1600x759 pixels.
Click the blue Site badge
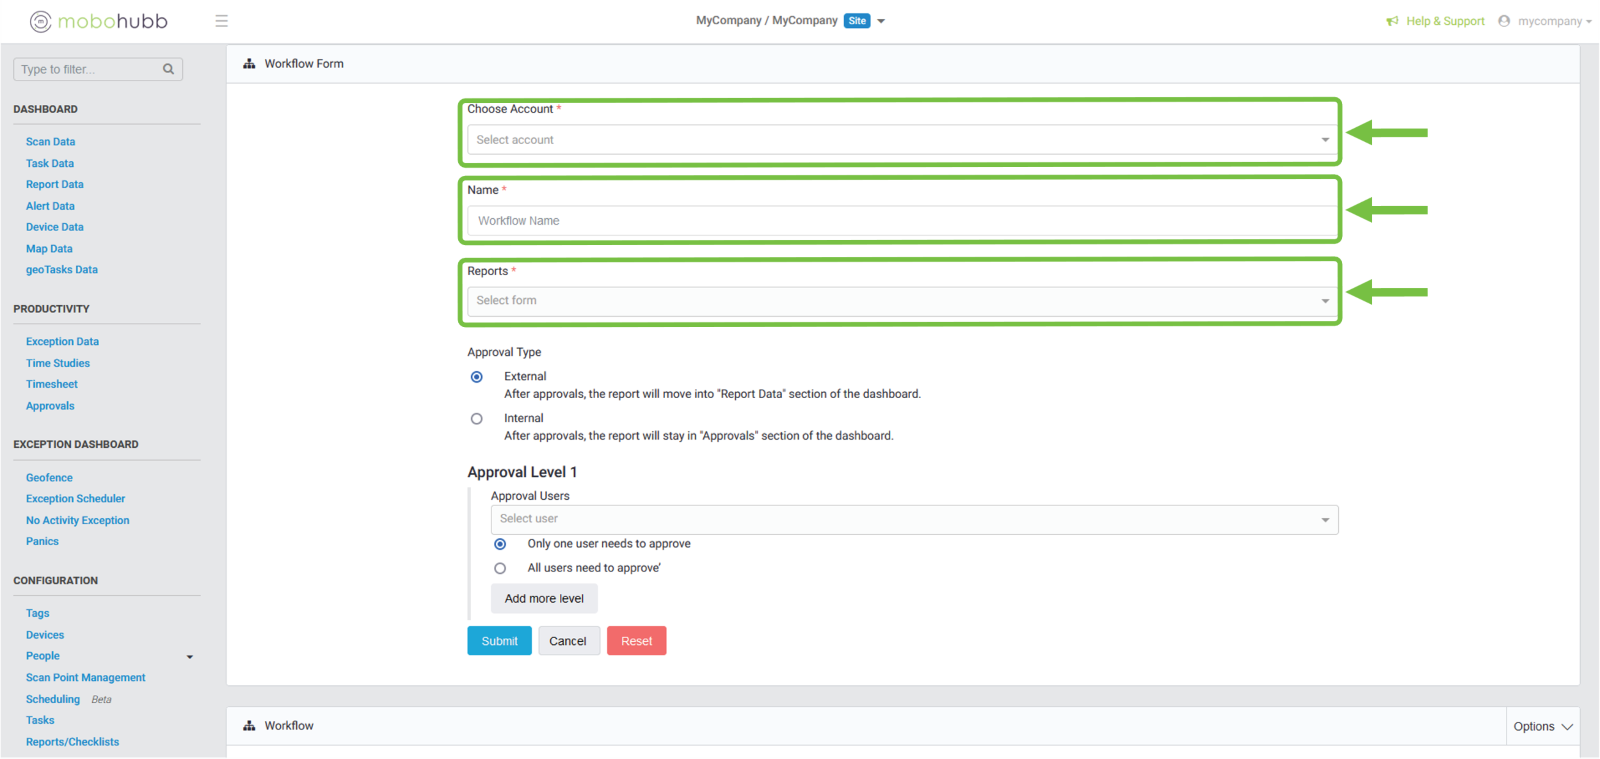click(x=857, y=21)
